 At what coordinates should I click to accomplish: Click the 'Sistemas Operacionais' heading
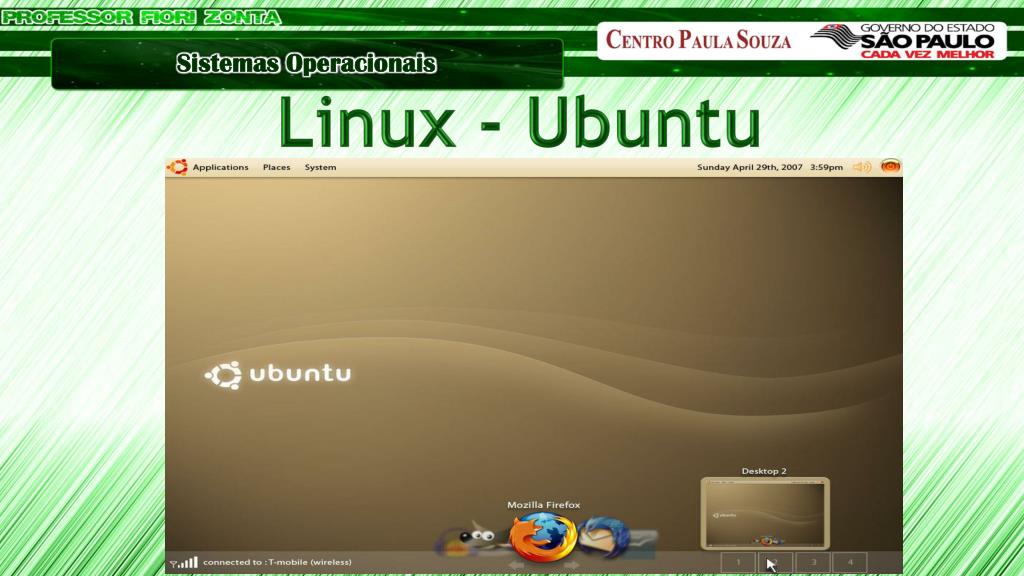pos(306,63)
